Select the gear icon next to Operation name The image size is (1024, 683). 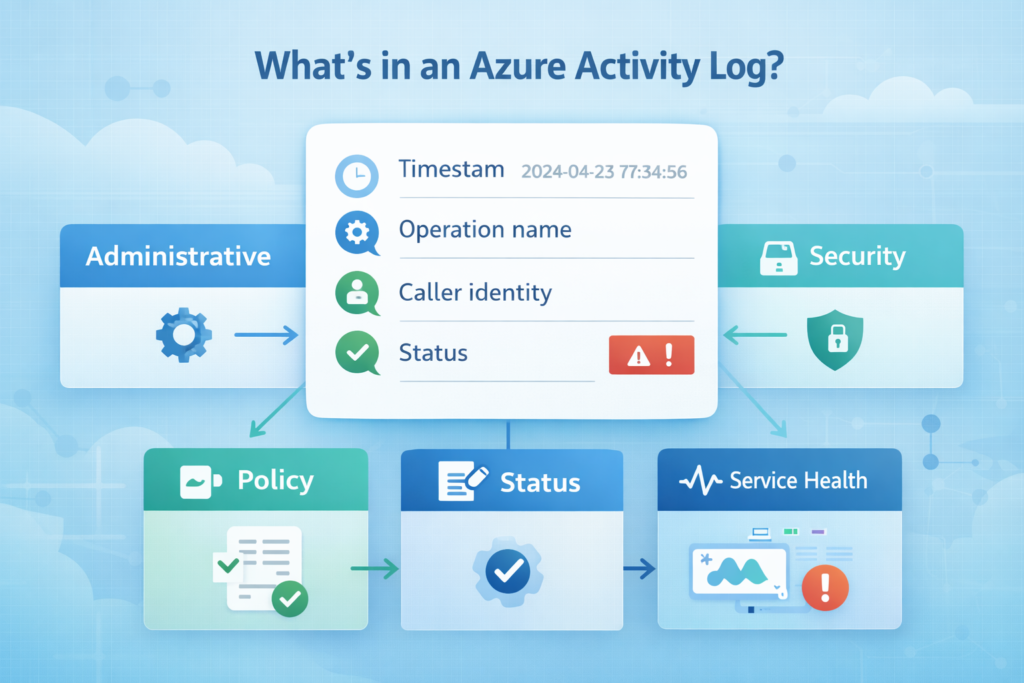[357, 232]
